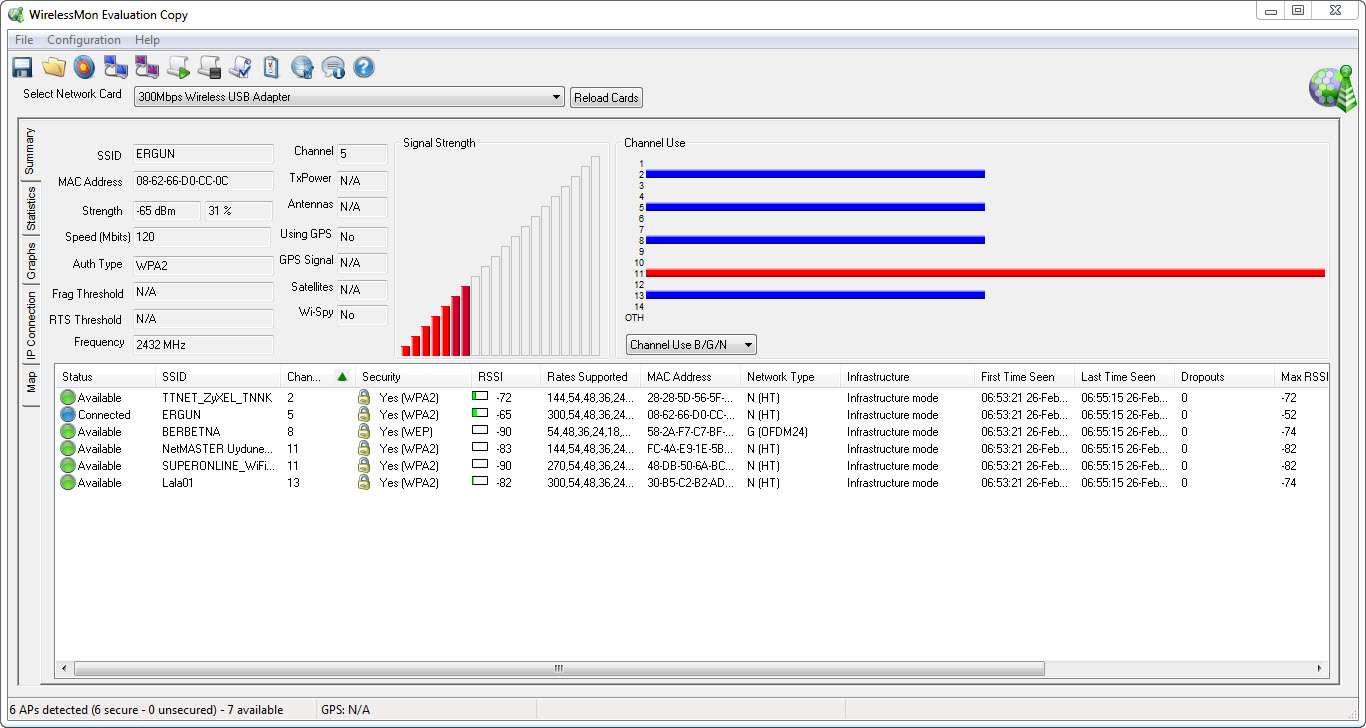
Task: Click the scroll with green play arrow icon
Action: (178, 67)
